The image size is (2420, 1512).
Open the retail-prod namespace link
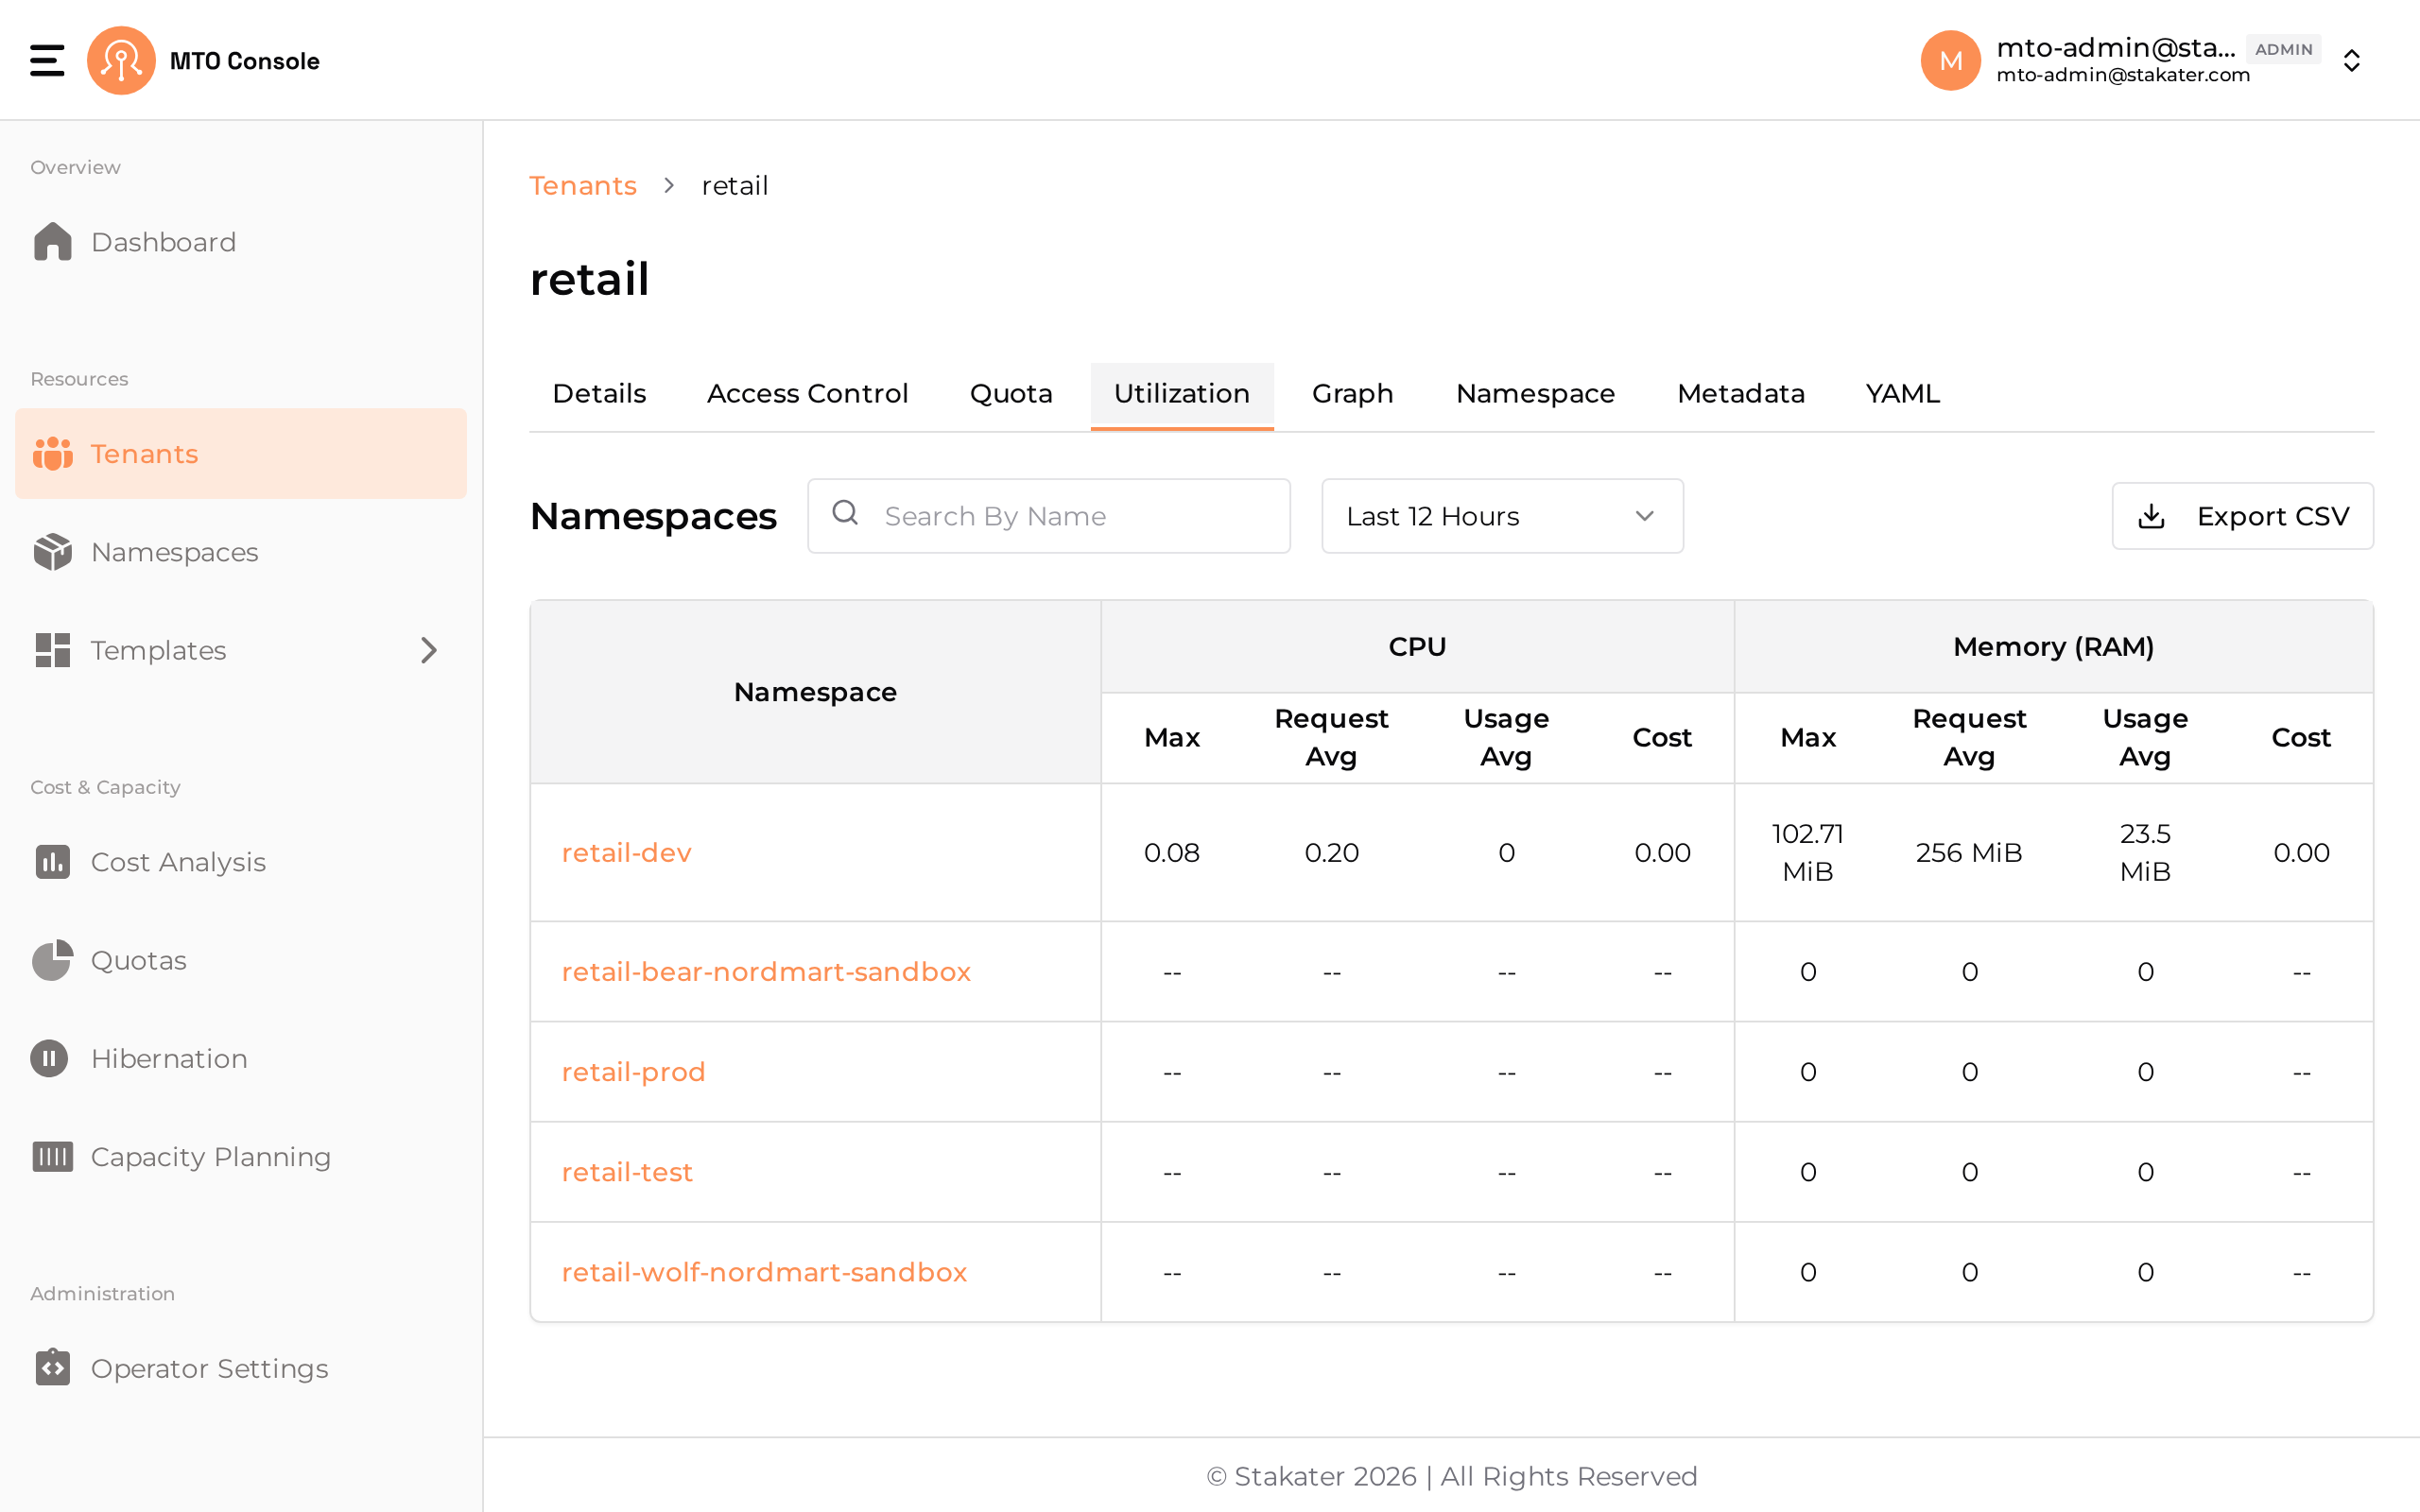[633, 1072]
